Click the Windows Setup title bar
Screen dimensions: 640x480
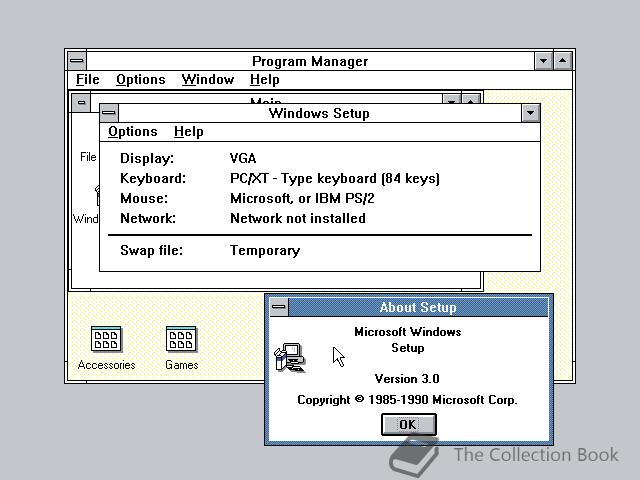click(319, 113)
